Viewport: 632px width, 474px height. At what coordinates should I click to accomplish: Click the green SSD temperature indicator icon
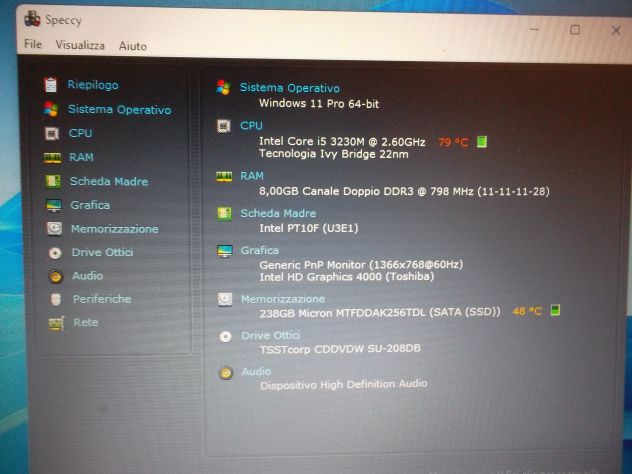tap(555, 311)
